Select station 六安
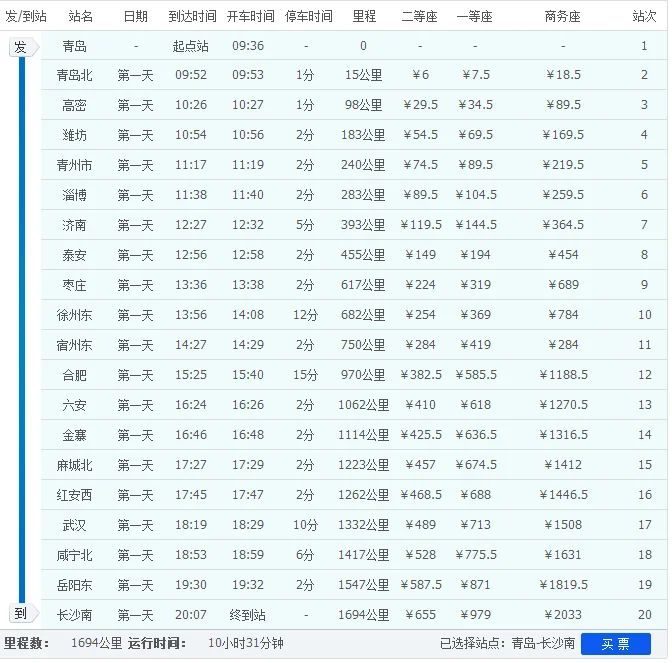672x663 pixels. [x=75, y=405]
